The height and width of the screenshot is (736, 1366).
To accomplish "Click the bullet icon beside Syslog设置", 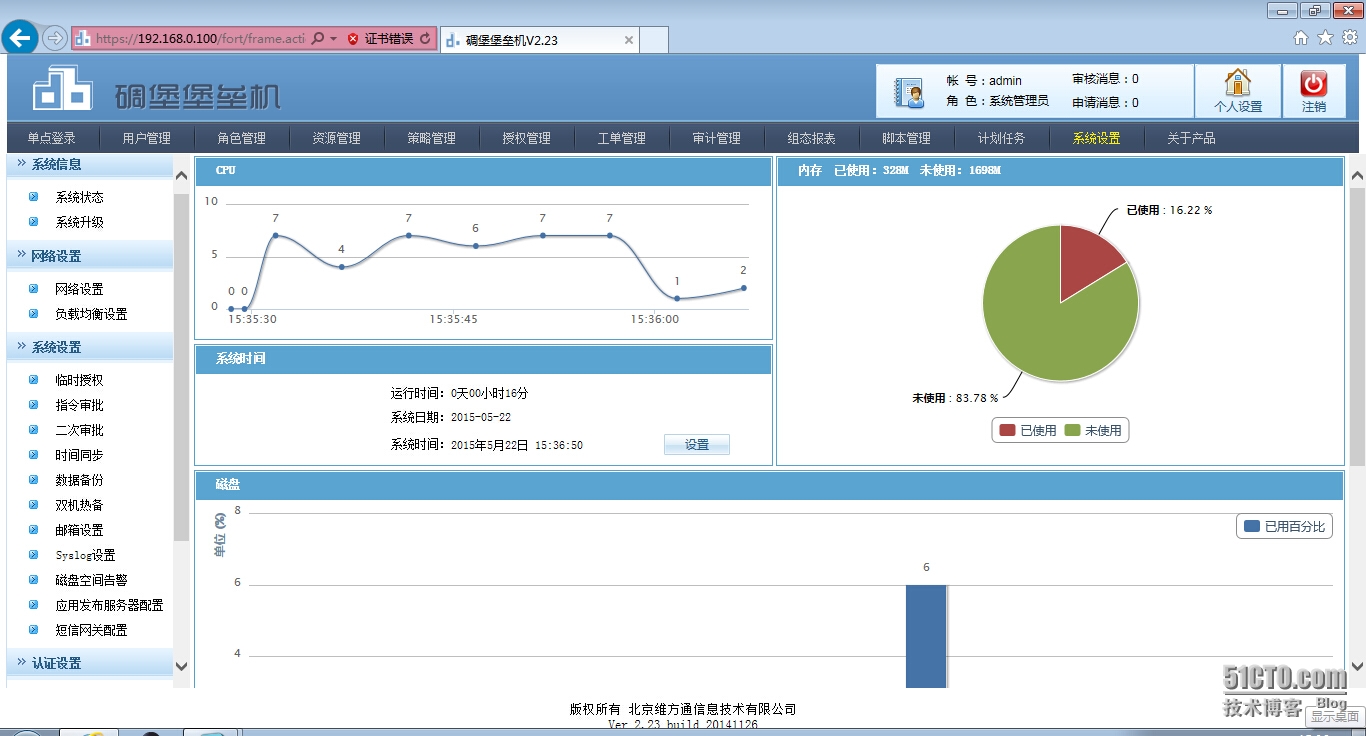I will pyautogui.click(x=33, y=555).
